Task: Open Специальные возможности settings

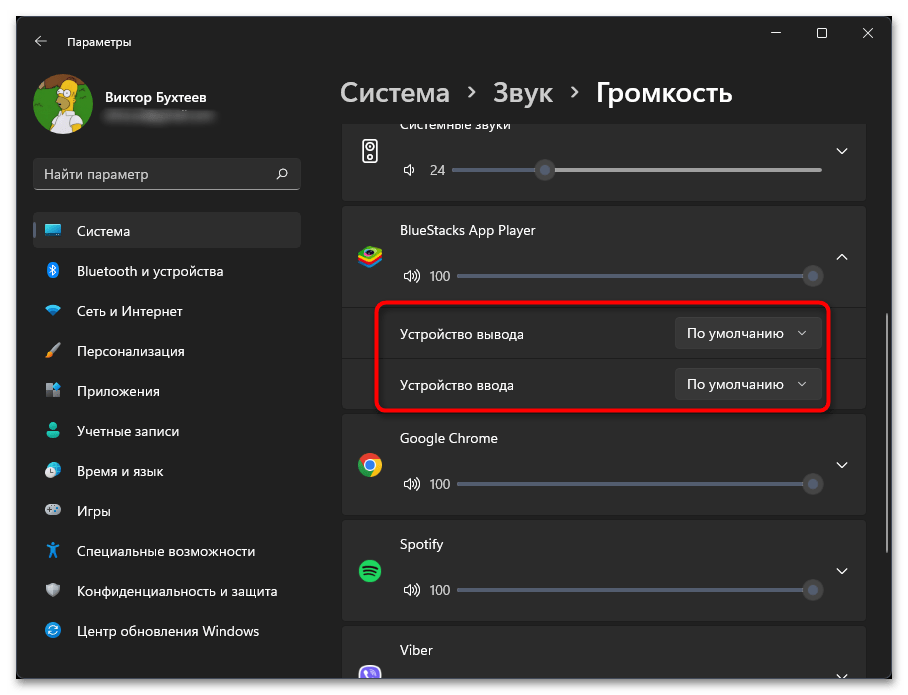Action: [x=167, y=550]
